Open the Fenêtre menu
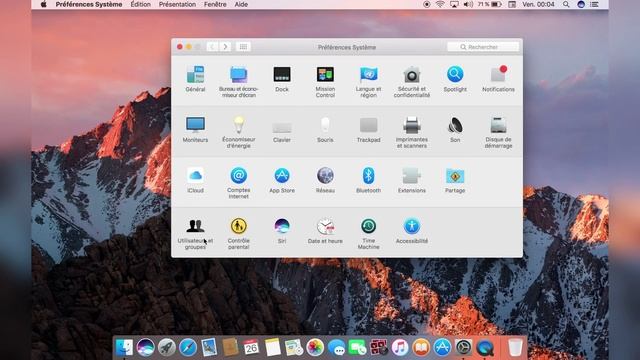640x360 pixels. point(215,4)
